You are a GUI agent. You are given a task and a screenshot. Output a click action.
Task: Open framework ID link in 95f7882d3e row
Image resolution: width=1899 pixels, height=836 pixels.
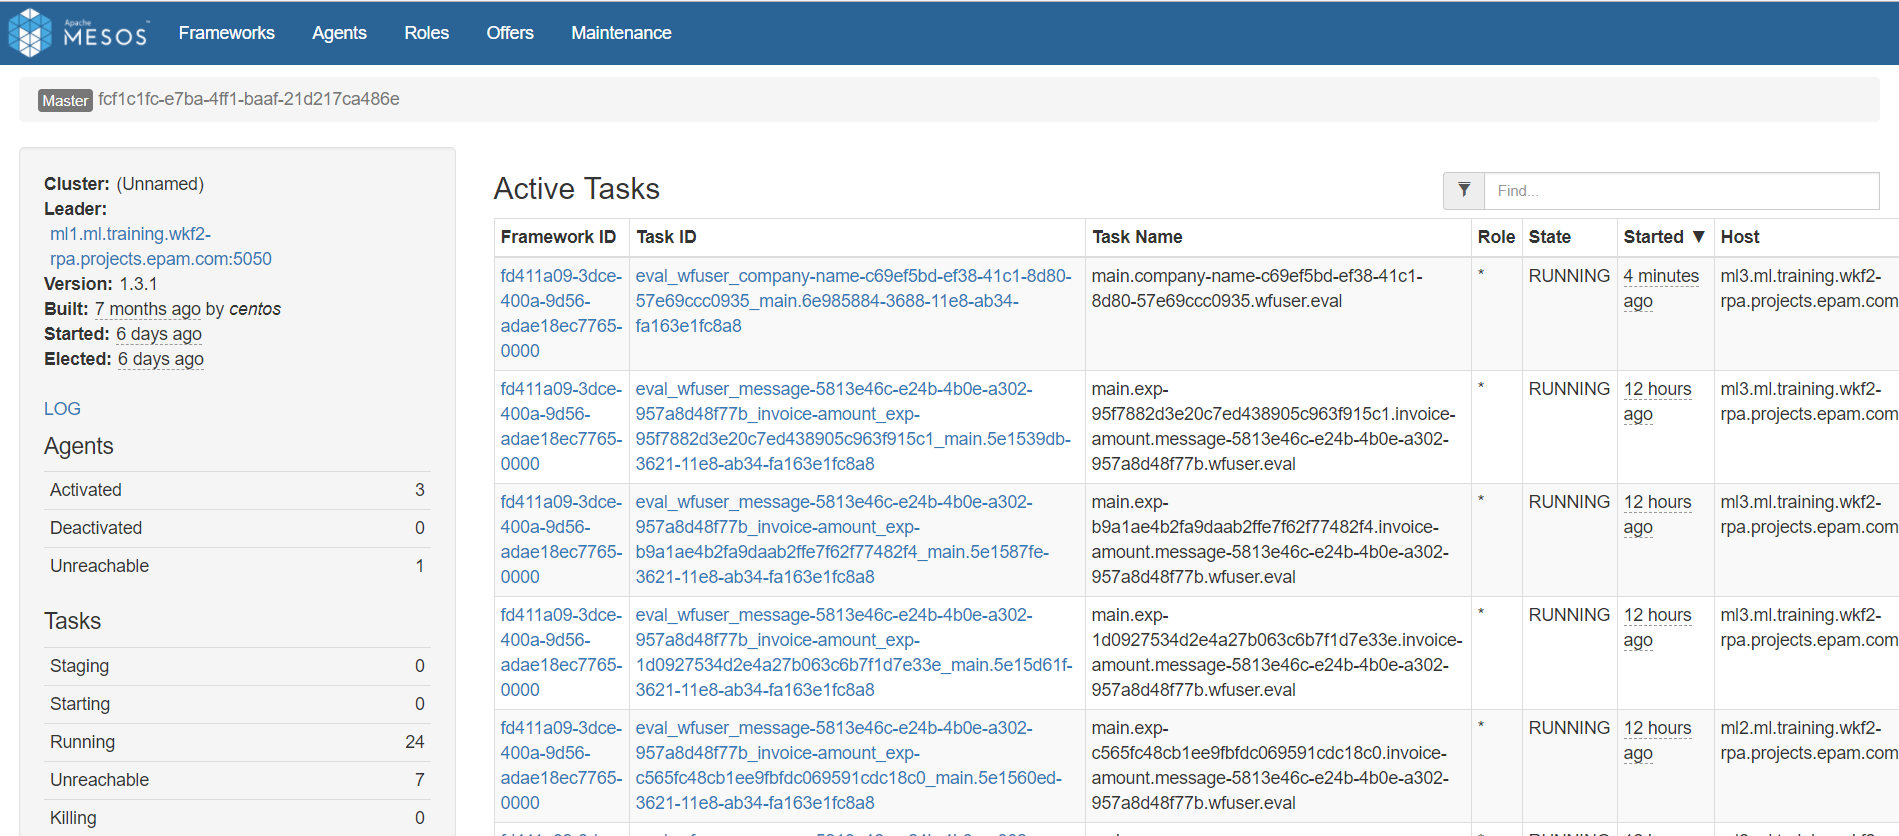[x=561, y=426]
